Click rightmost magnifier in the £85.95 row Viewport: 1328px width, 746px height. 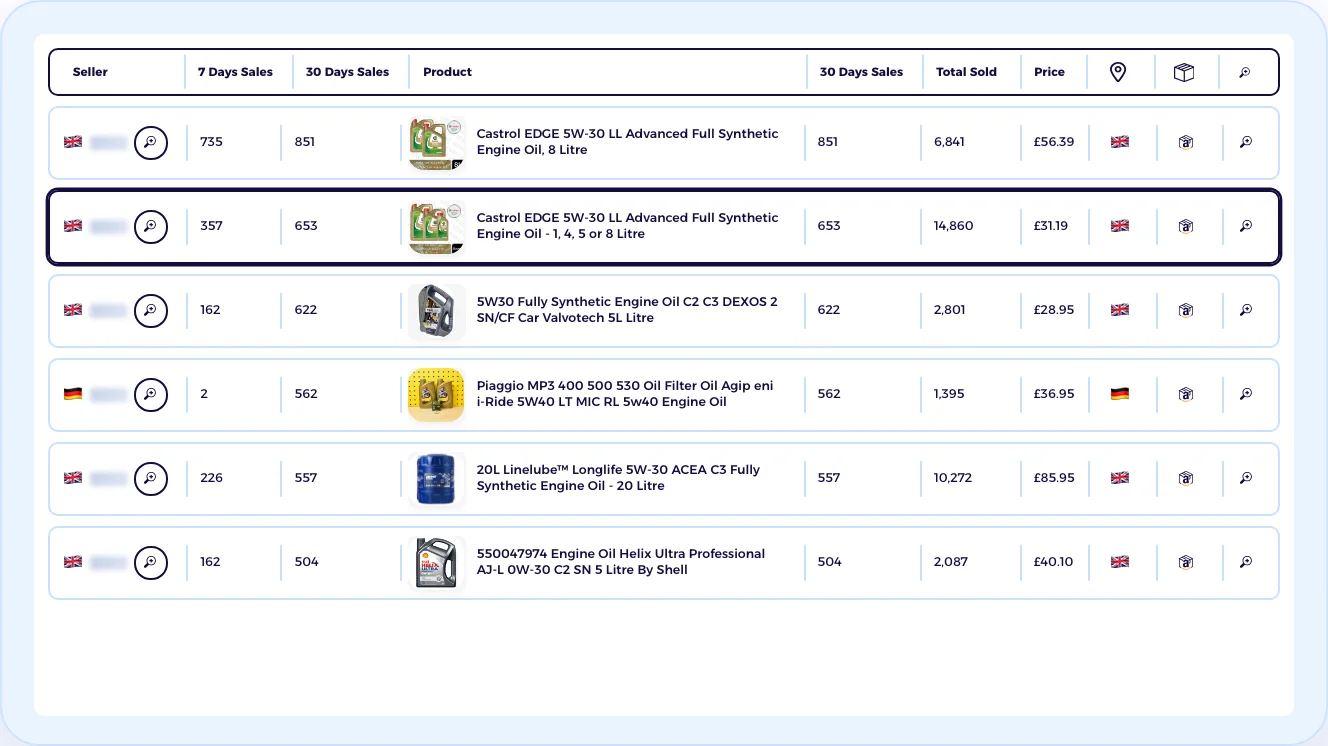click(1246, 478)
